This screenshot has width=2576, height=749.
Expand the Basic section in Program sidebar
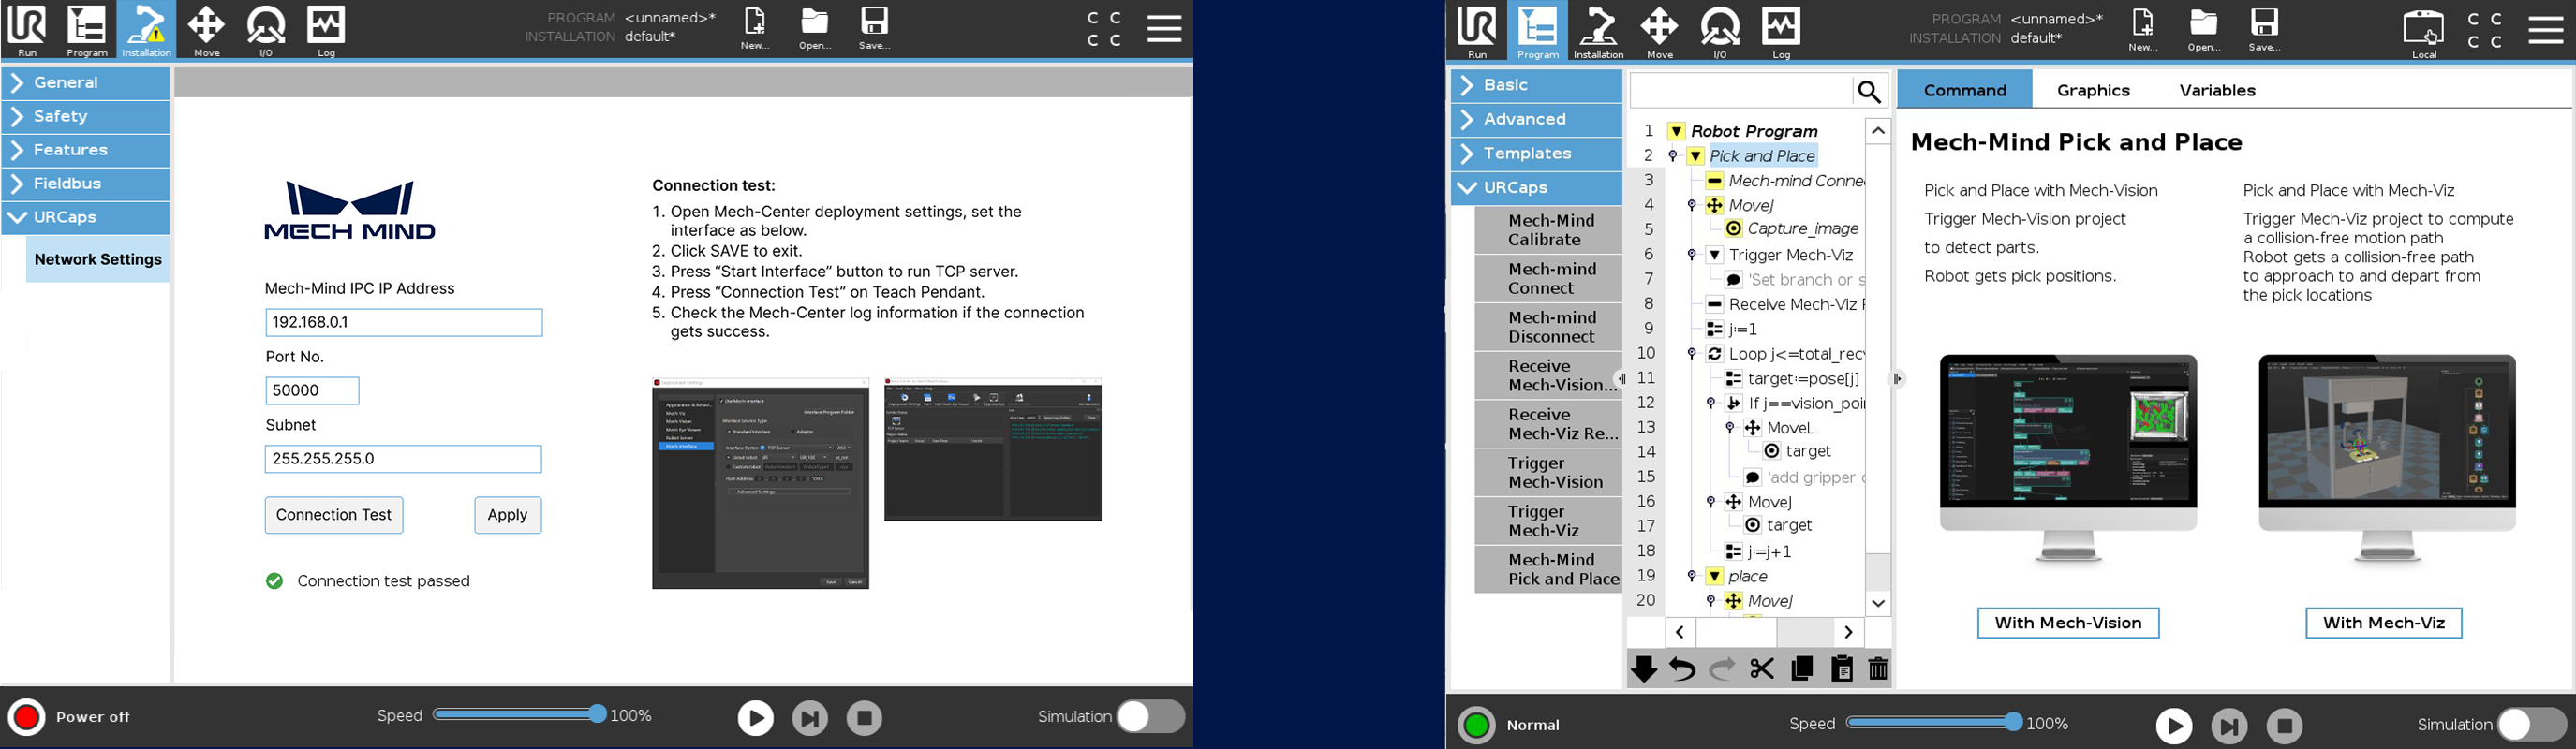click(1536, 86)
